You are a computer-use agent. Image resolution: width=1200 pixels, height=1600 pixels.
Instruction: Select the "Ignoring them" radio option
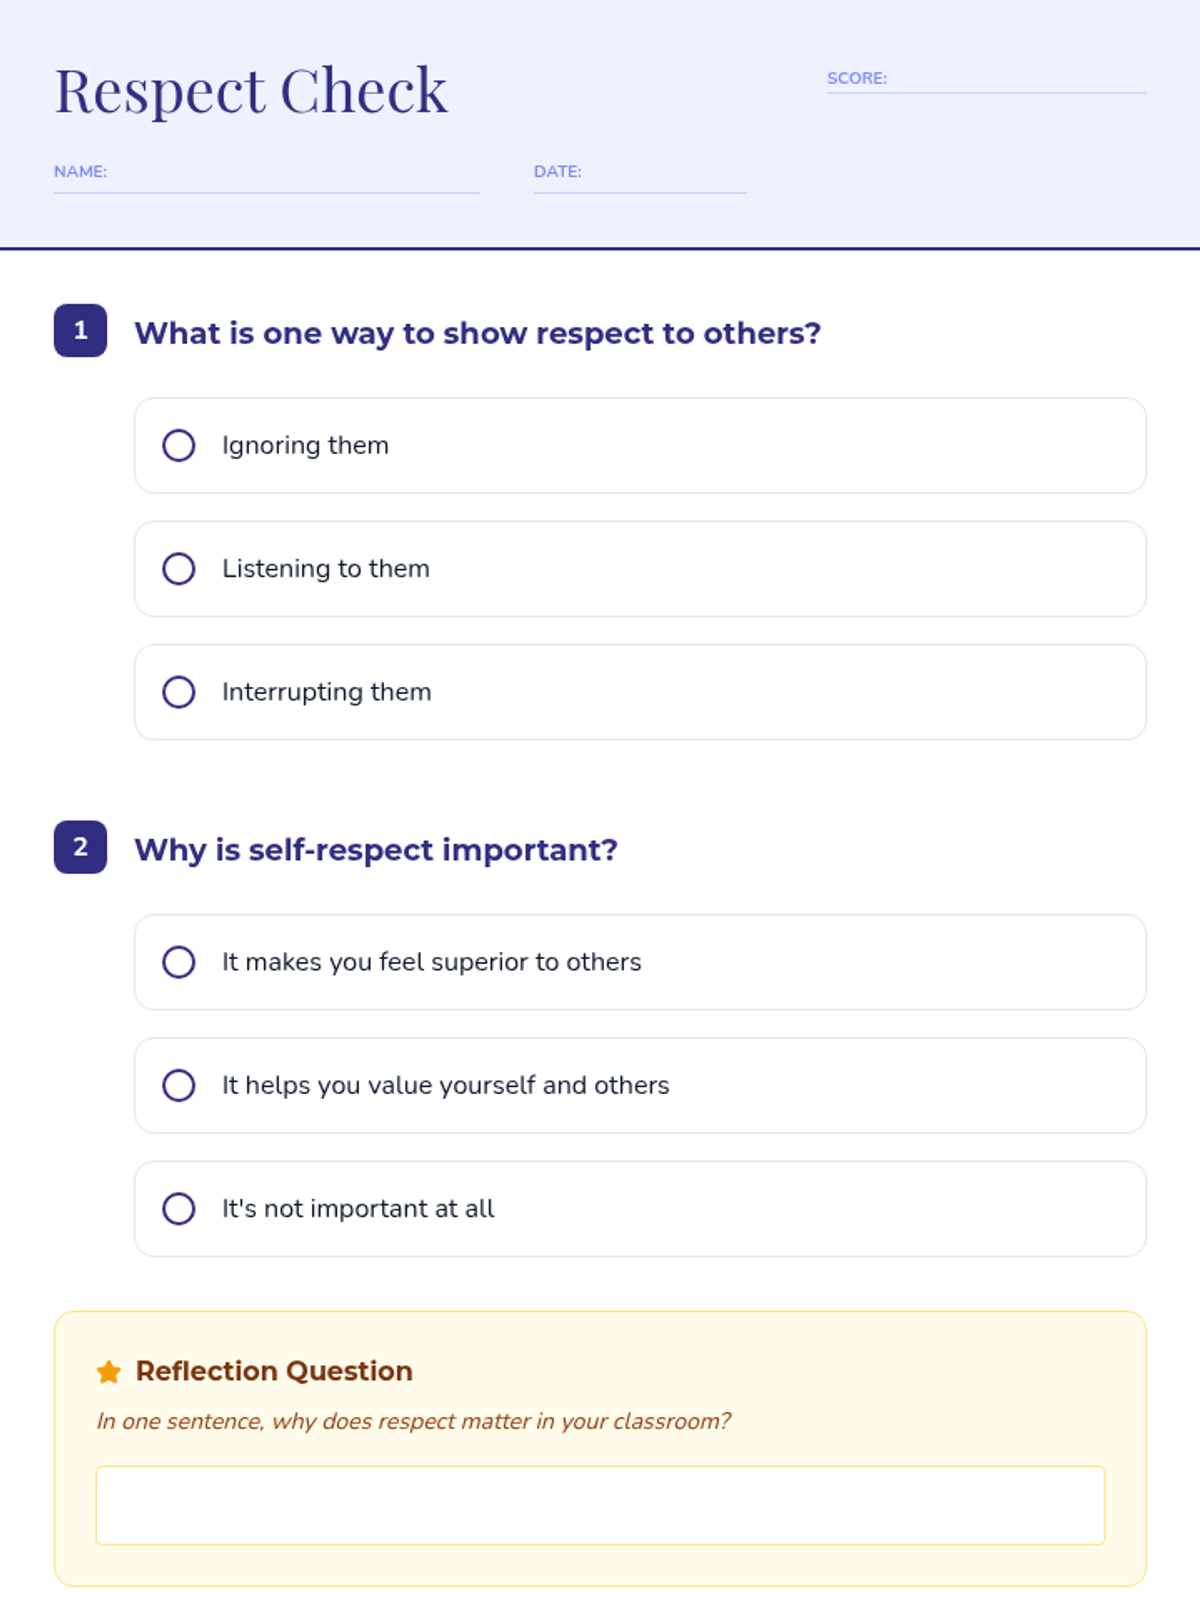point(179,445)
